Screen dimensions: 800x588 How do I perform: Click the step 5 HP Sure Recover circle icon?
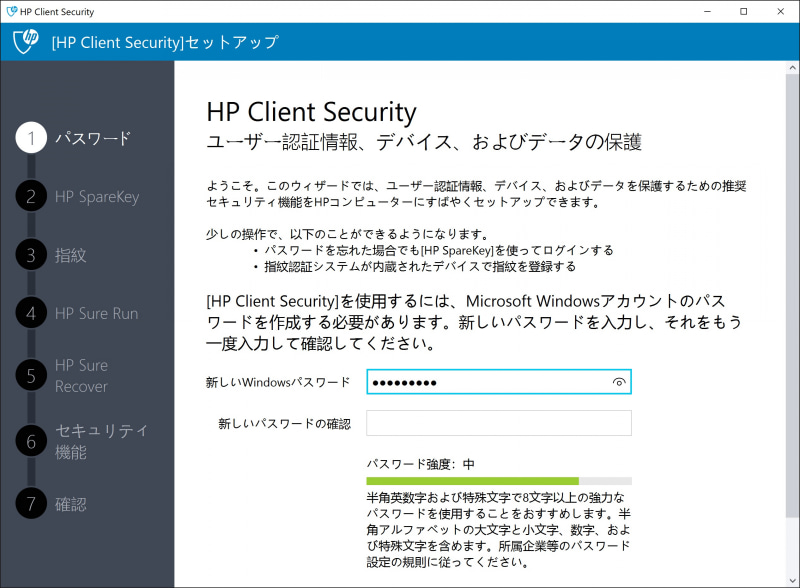point(30,374)
